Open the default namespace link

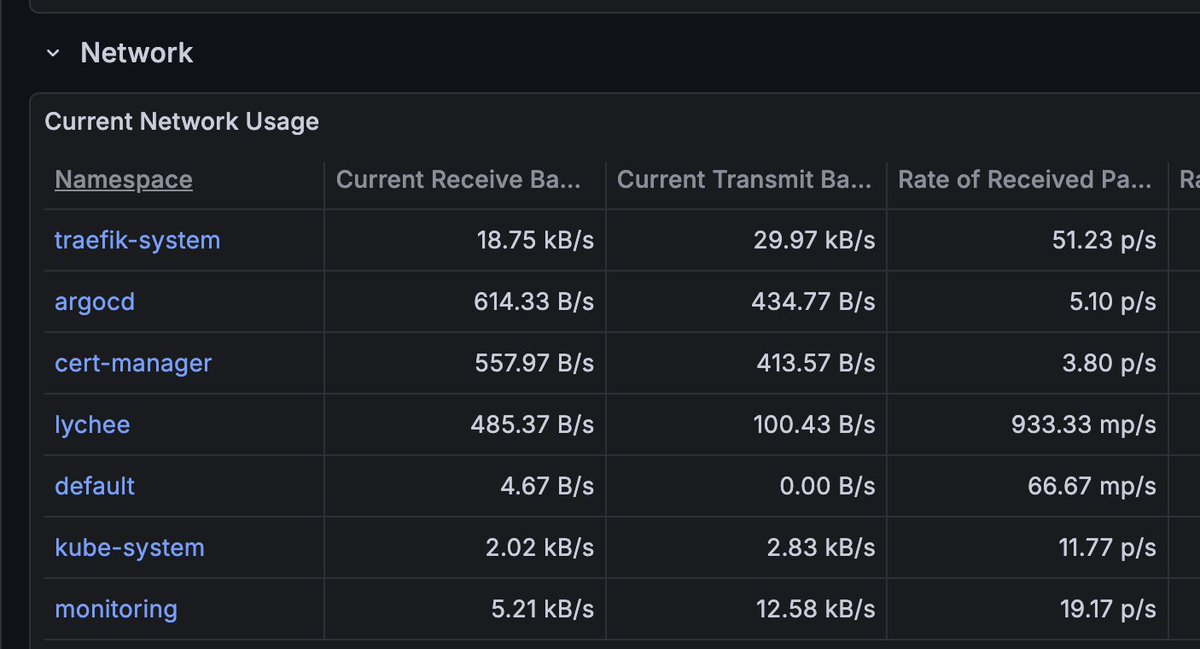click(94, 486)
